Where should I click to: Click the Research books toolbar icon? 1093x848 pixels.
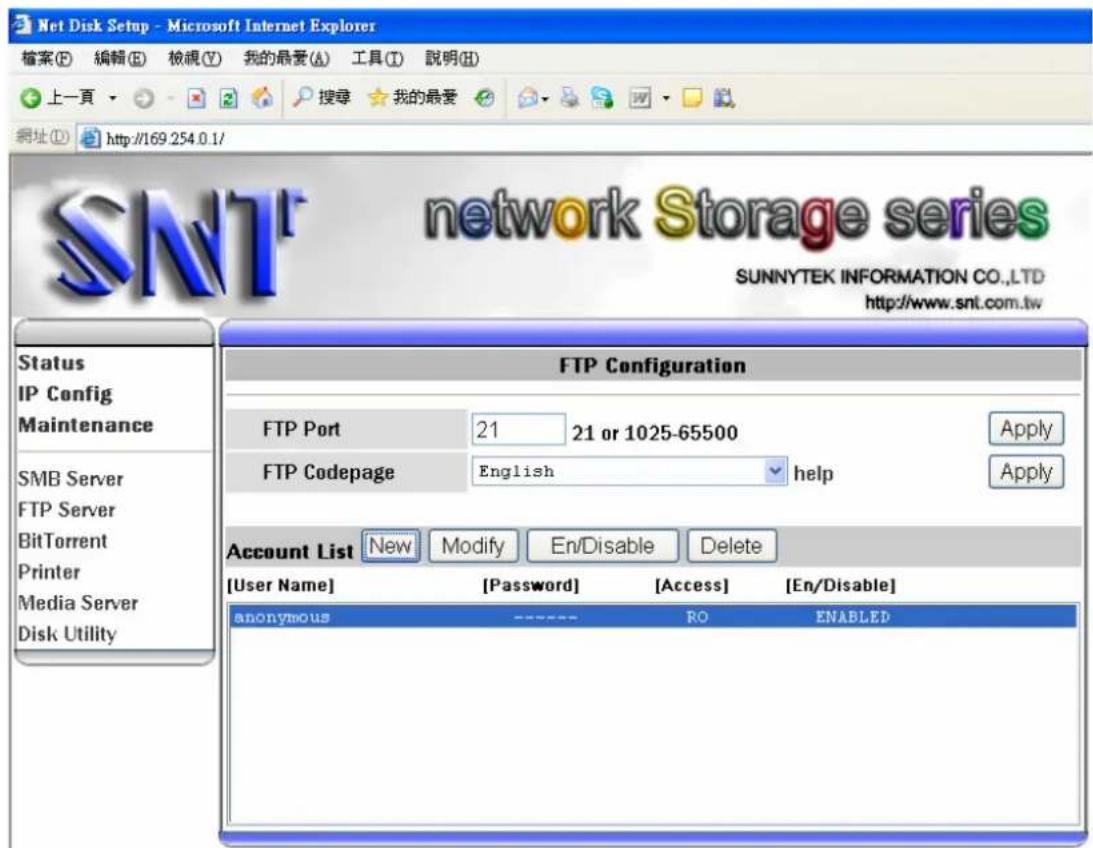[724, 98]
